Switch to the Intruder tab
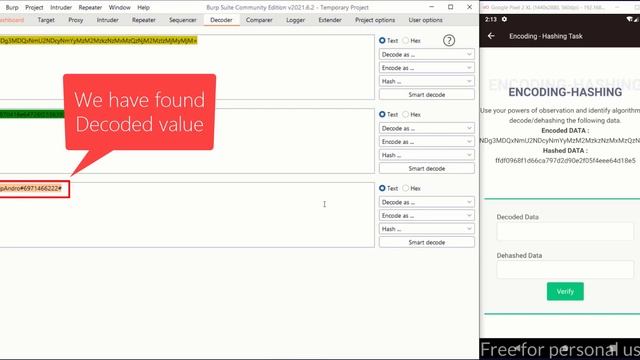640x360 pixels. click(107, 20)
